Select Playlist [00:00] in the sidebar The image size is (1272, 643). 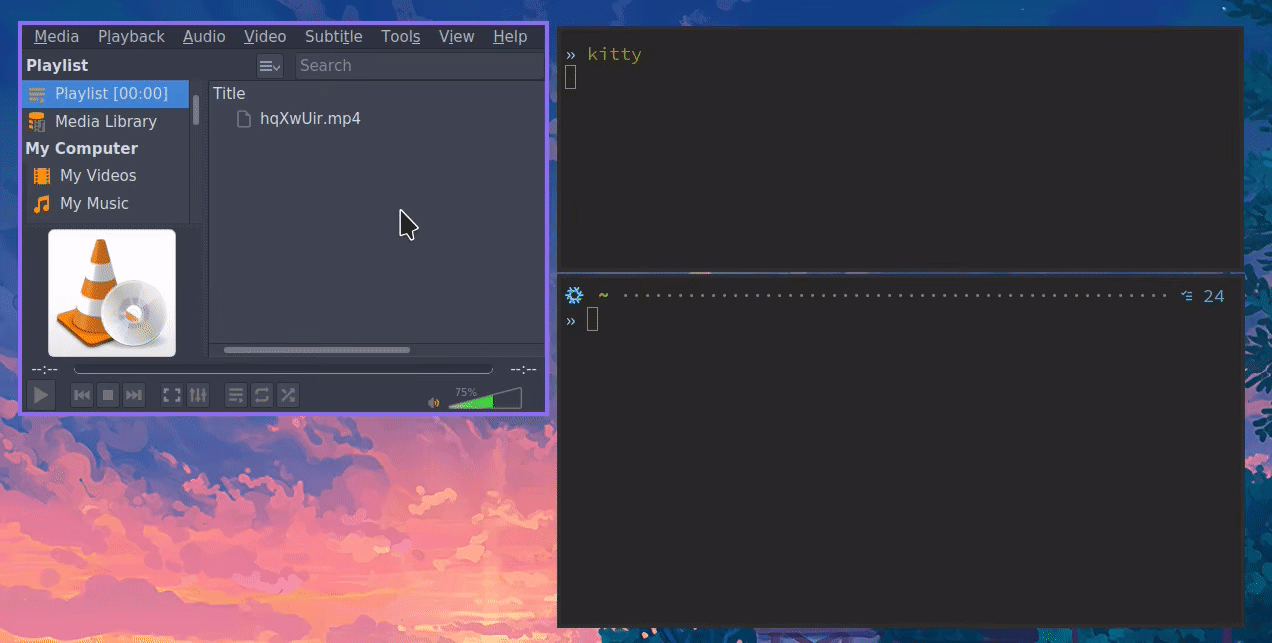(105, 94)
